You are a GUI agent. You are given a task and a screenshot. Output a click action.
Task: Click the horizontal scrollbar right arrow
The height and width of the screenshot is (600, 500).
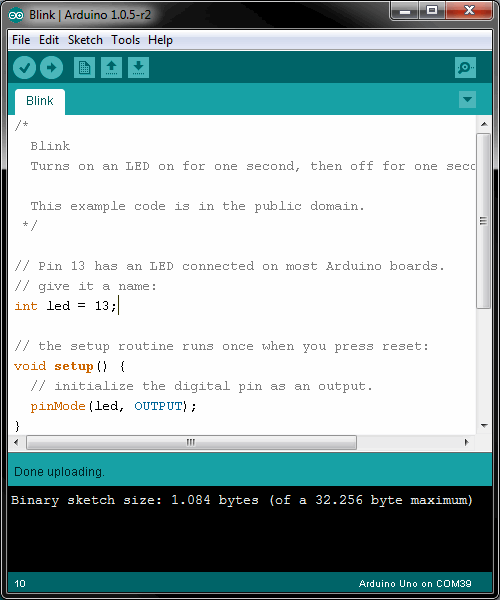point(466,442)
